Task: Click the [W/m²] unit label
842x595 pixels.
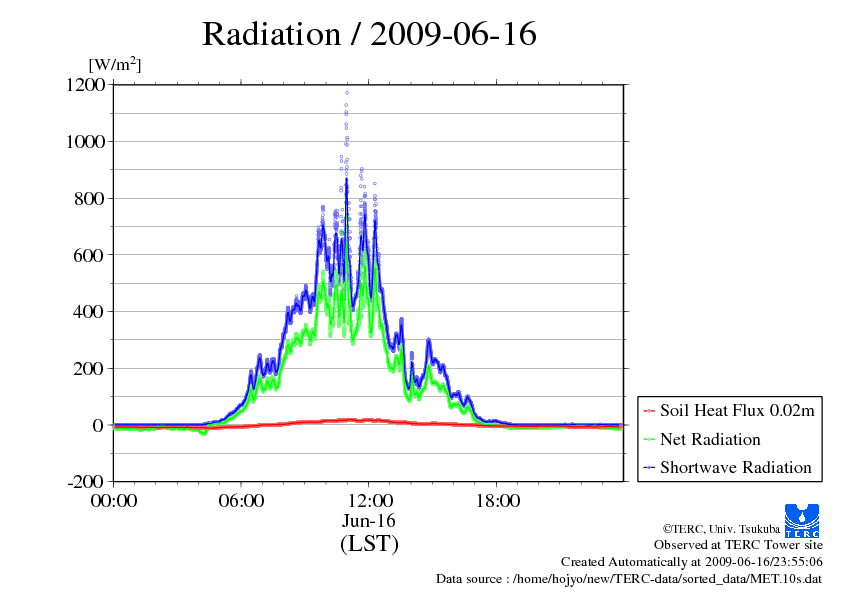Action: [x=115, y=64]
